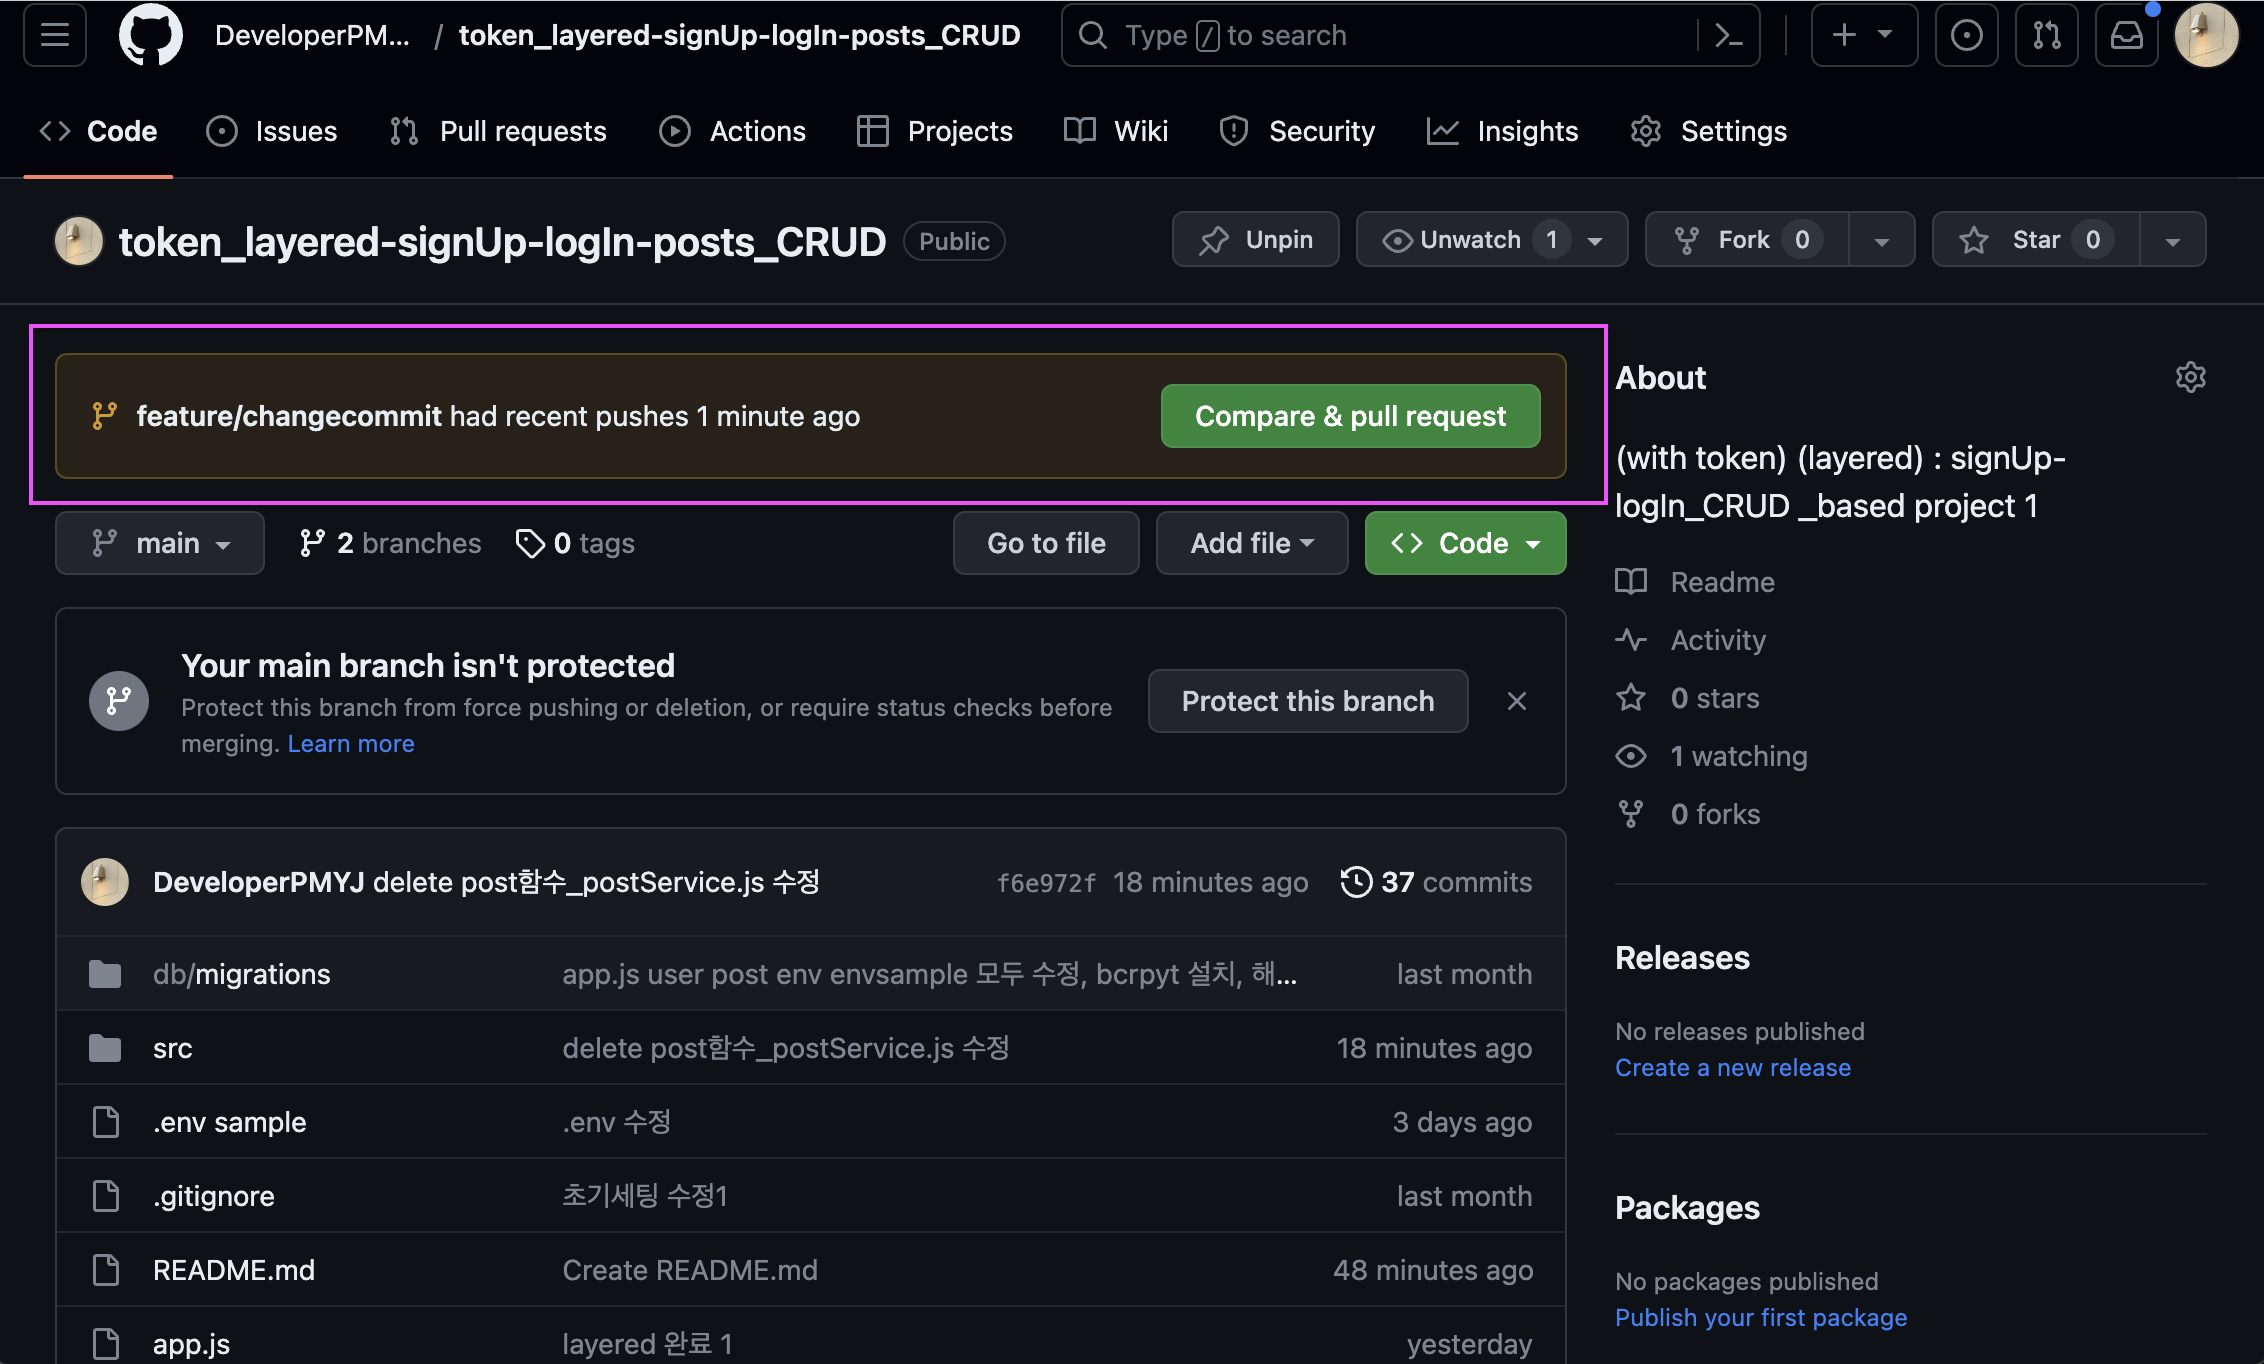Dismiss the branch protection banner

[x=1516, y=701]
